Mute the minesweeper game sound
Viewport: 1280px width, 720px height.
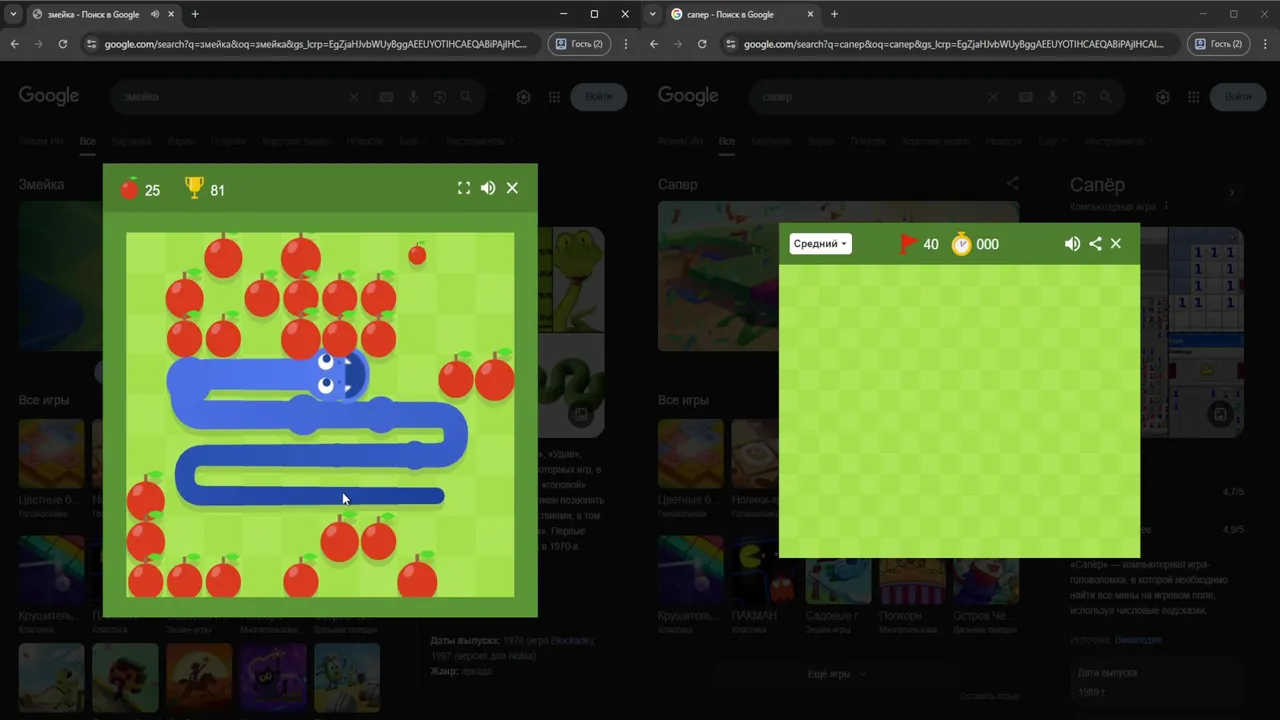tap(1072, 244)
